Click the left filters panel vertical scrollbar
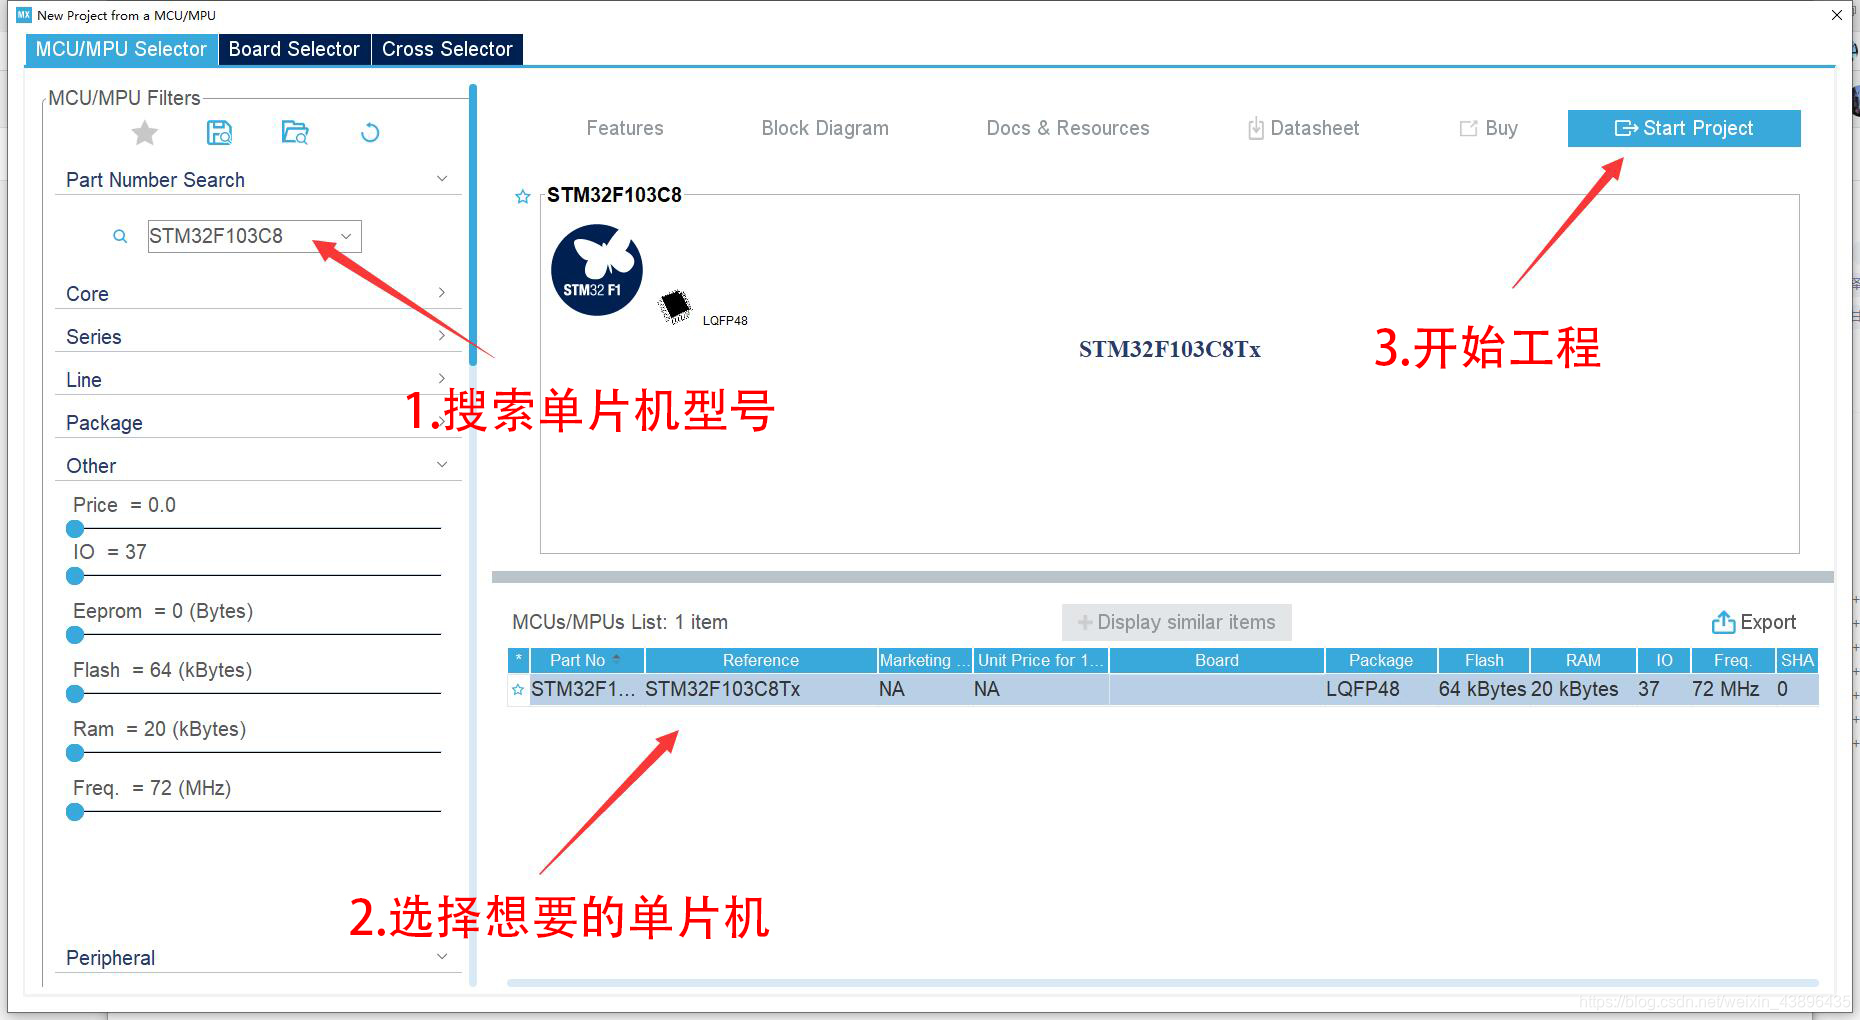 (473, 225)
